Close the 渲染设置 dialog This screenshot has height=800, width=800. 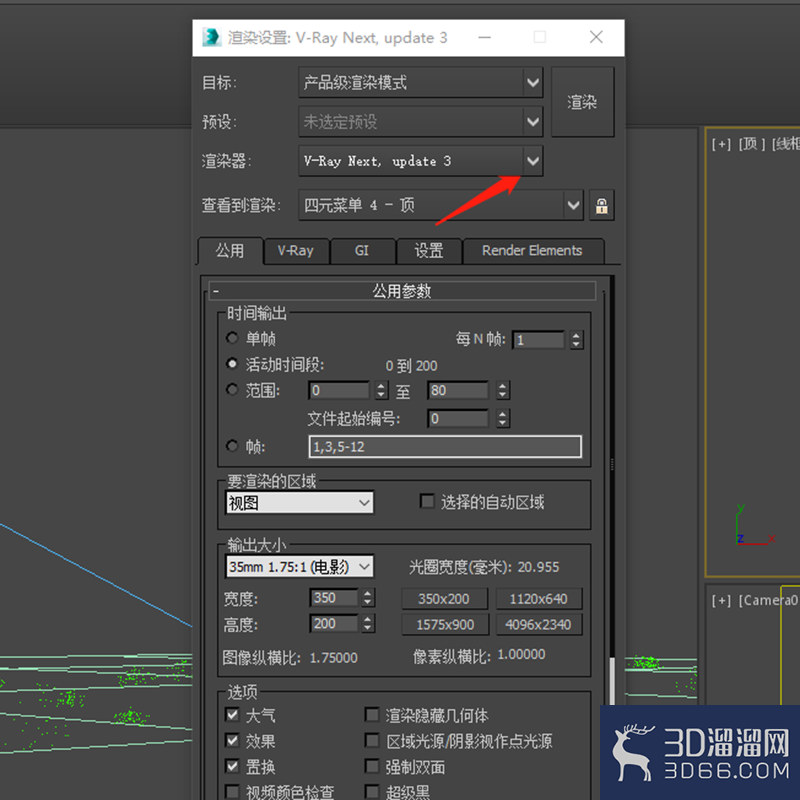596,37
